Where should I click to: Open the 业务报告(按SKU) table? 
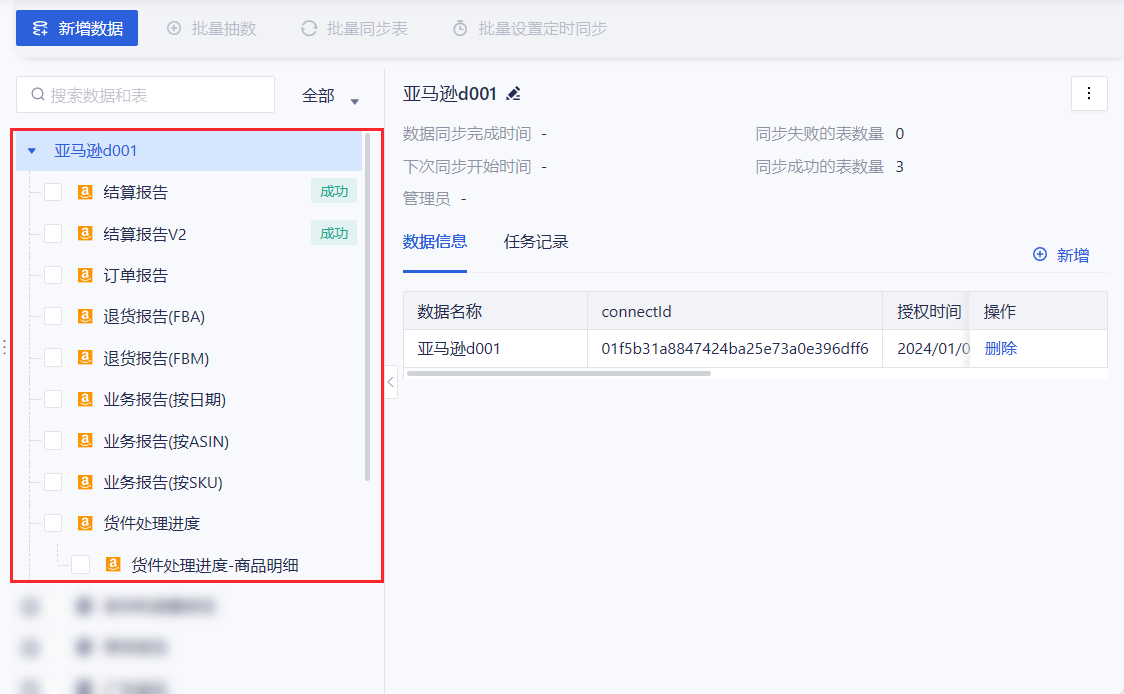[163, 482]
